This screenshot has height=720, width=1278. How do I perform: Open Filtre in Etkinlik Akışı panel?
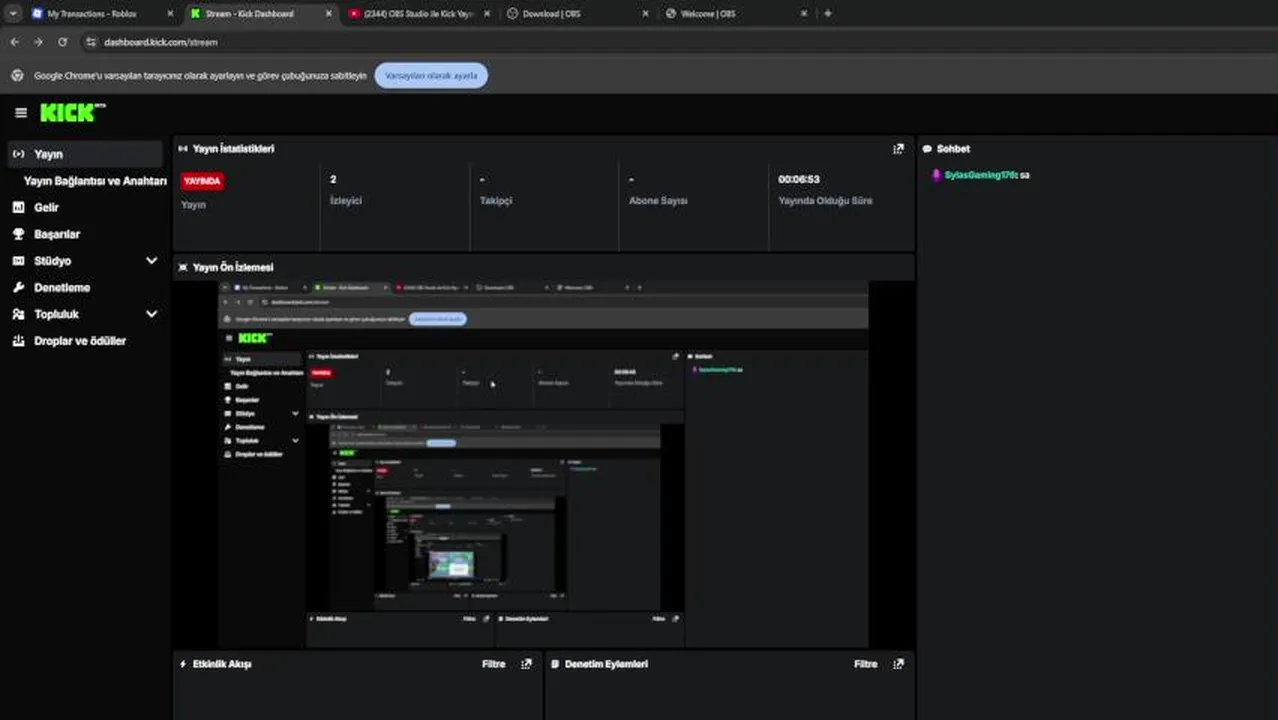494,664
